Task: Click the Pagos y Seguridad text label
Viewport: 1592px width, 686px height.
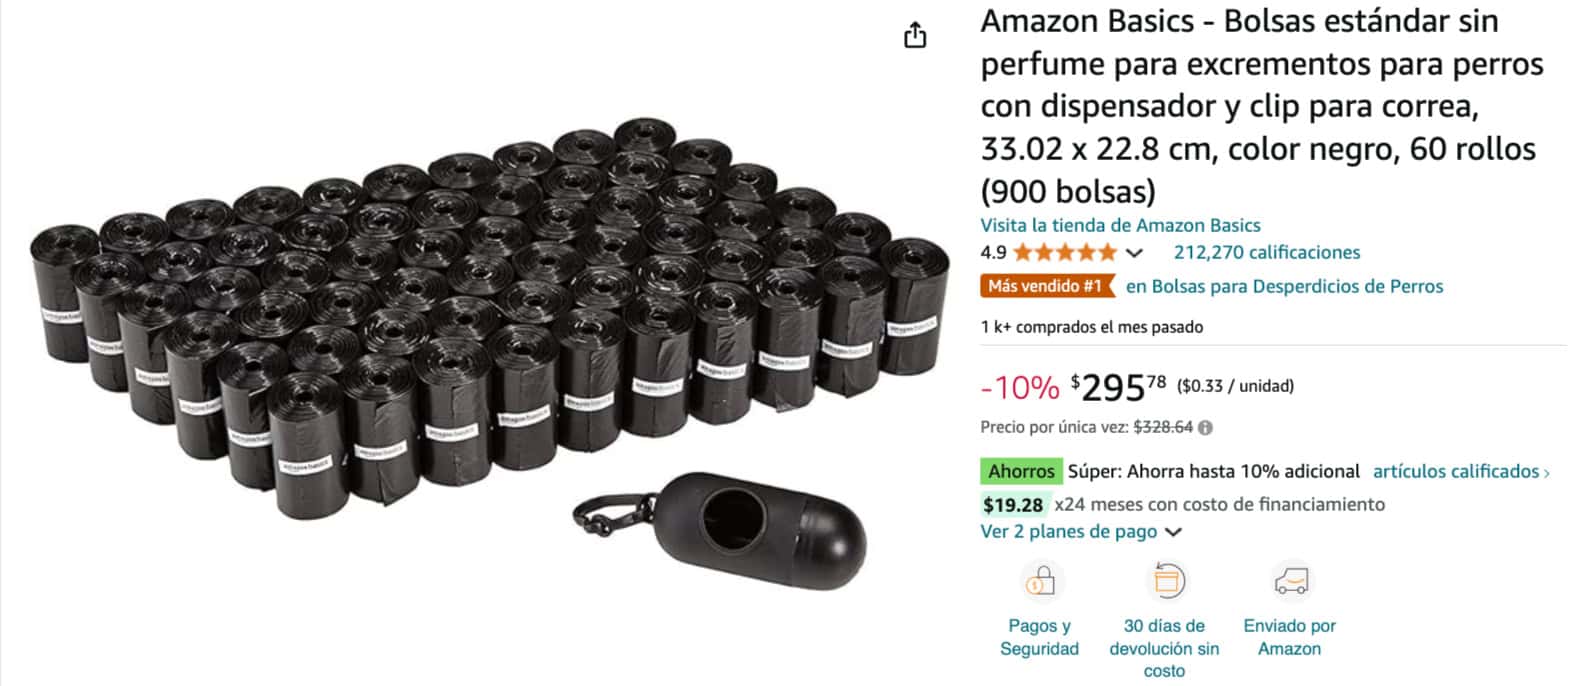Action: point(1039,637)
